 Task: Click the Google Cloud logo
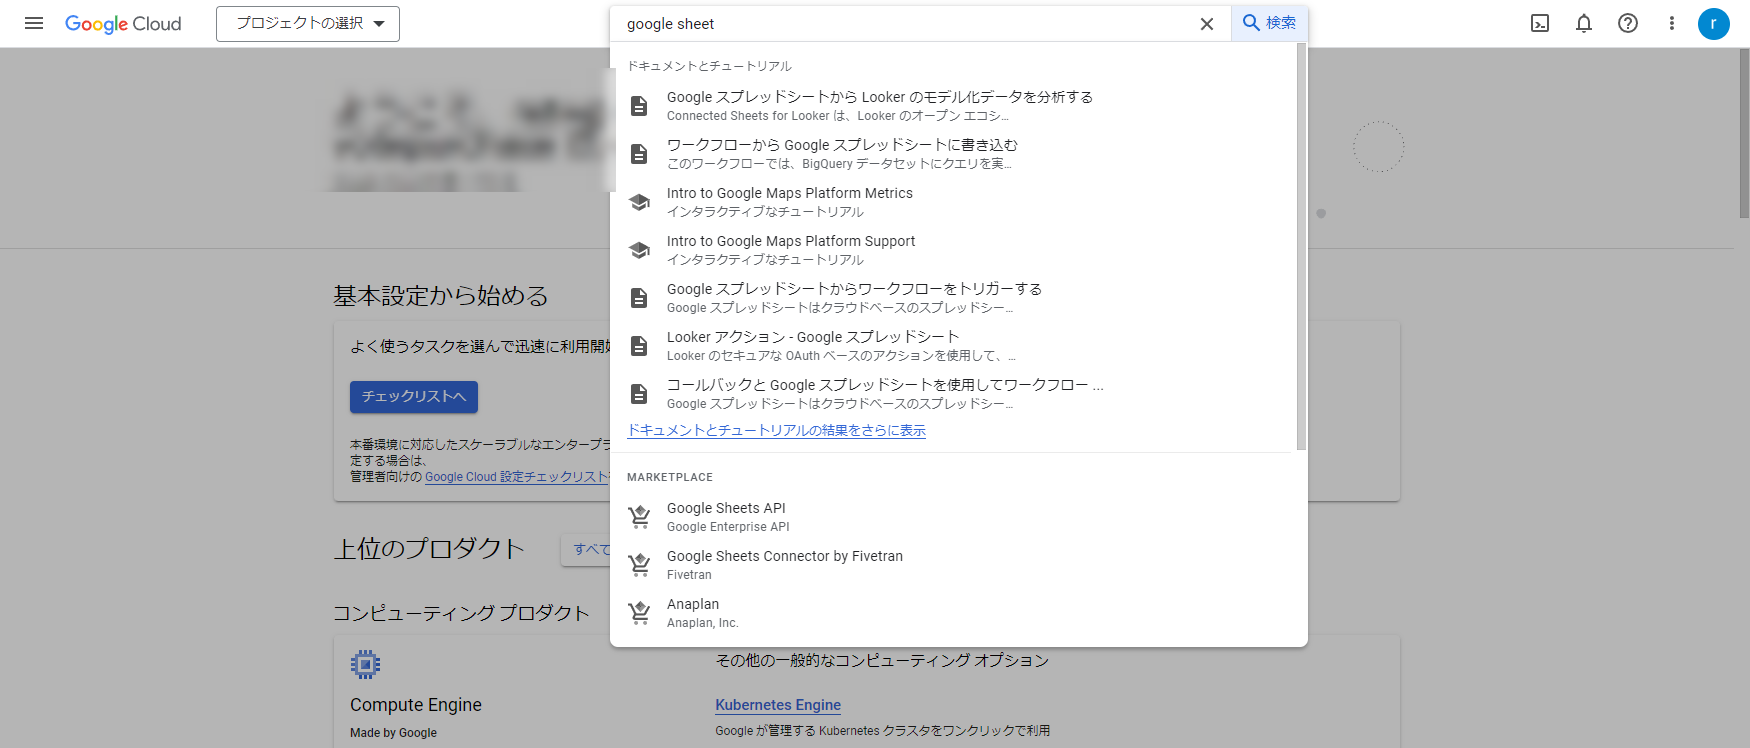tap(123, 23)
